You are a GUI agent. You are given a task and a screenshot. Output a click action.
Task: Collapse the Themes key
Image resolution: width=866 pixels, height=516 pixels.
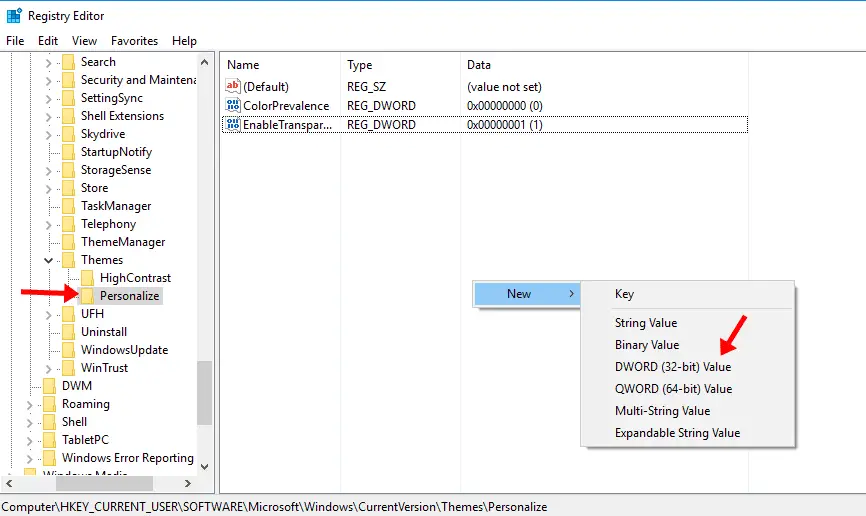coord(49,260)
